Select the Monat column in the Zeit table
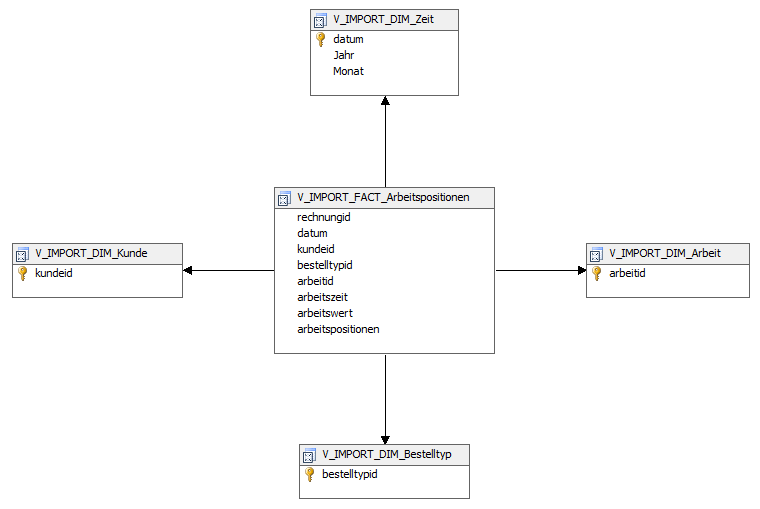760x509 pixels. [349, 72]
